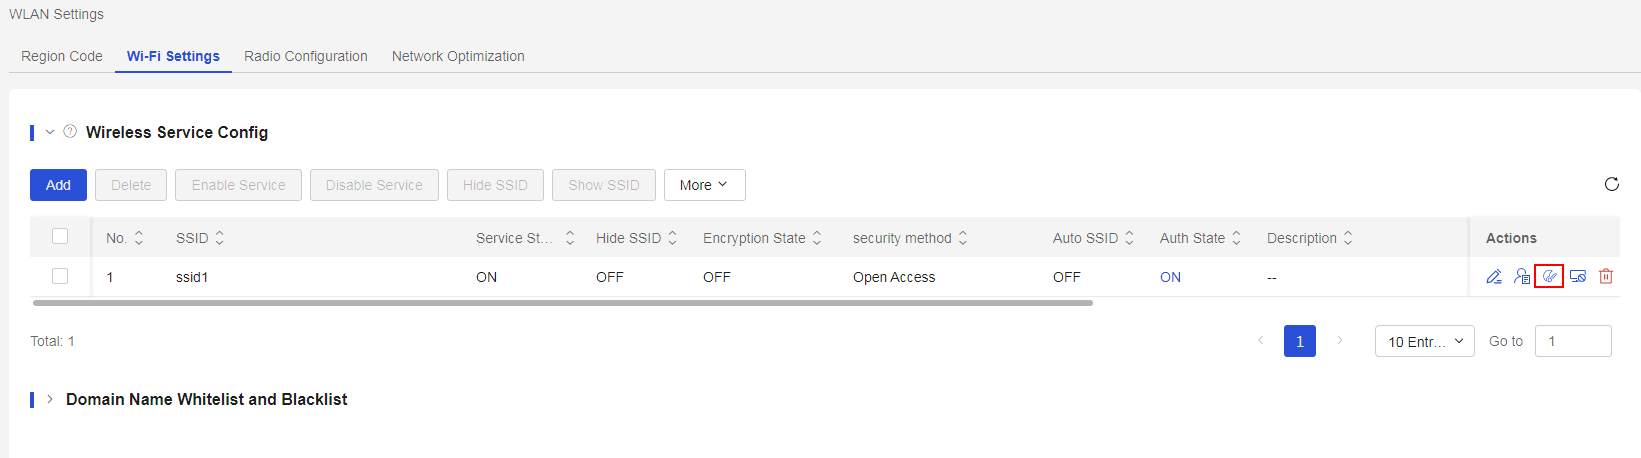
Task: Click the palette icon highlighted in red
Action: [x=1549, y=277]
